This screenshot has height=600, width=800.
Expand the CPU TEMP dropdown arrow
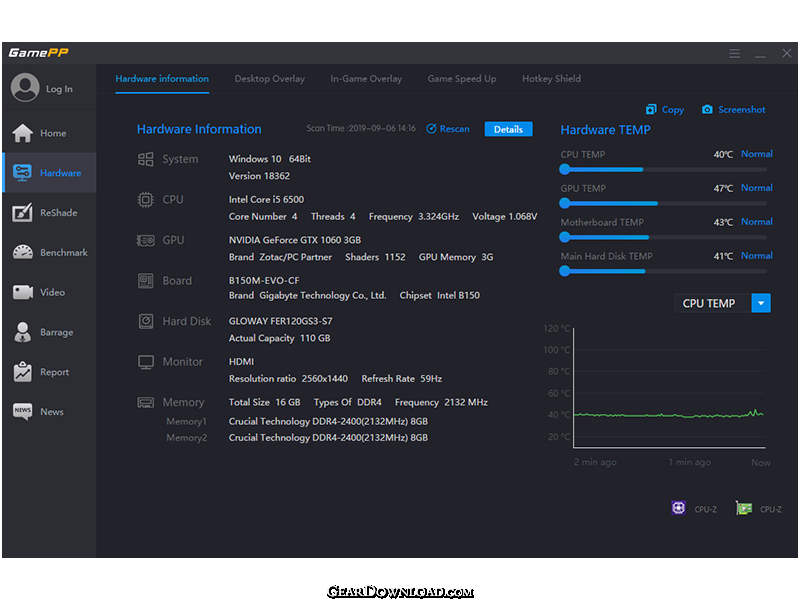(x=761, y=303)
